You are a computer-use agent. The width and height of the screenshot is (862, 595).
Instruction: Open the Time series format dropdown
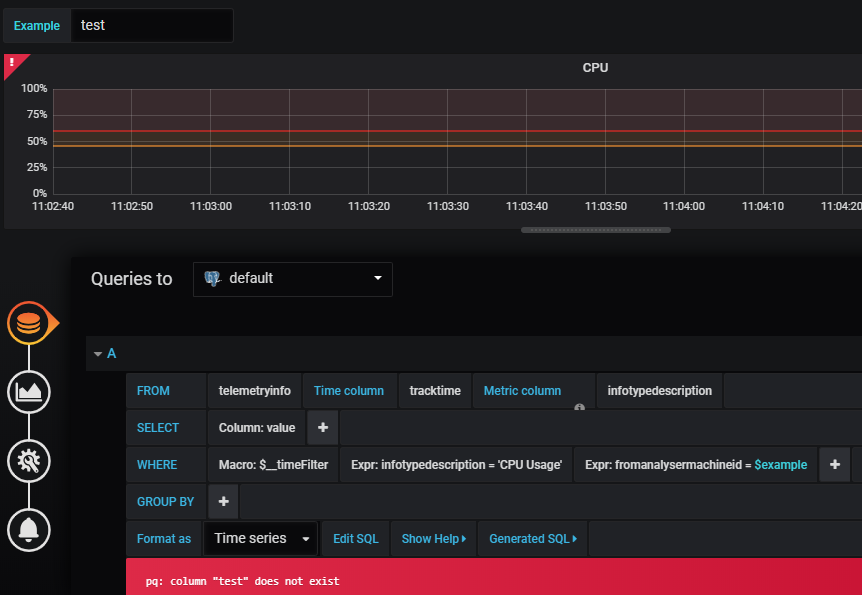pyautogui.click(x=260, y=538)
